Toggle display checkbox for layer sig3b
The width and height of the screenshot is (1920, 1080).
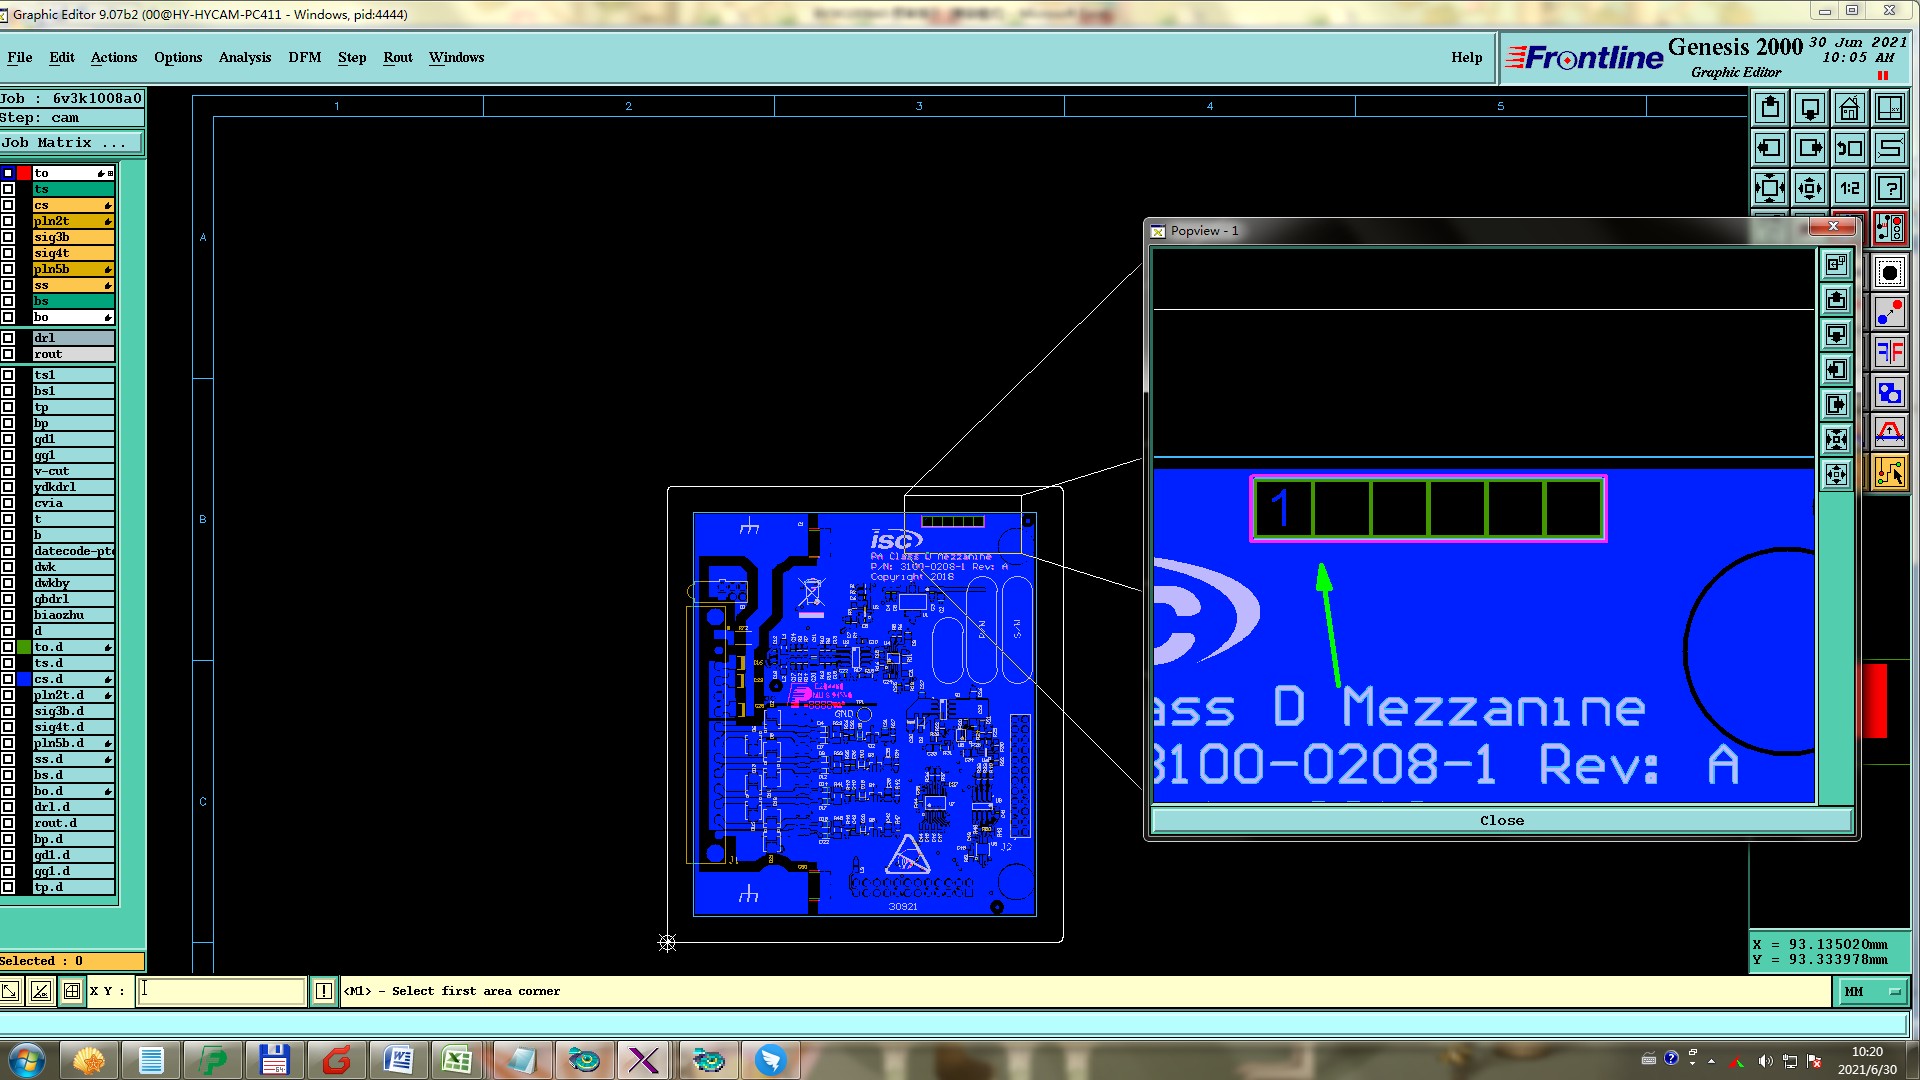click(x=8, y=237)
